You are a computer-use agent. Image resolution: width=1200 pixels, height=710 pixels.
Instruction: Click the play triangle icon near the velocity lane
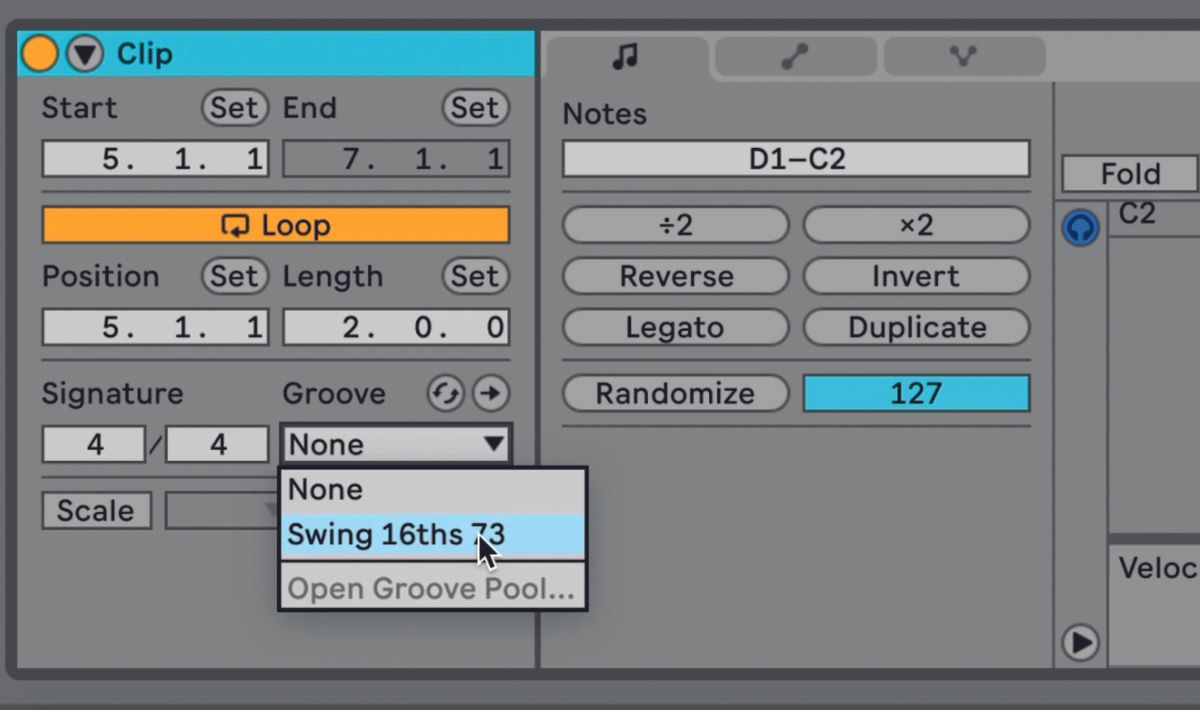pos(1080,642)
